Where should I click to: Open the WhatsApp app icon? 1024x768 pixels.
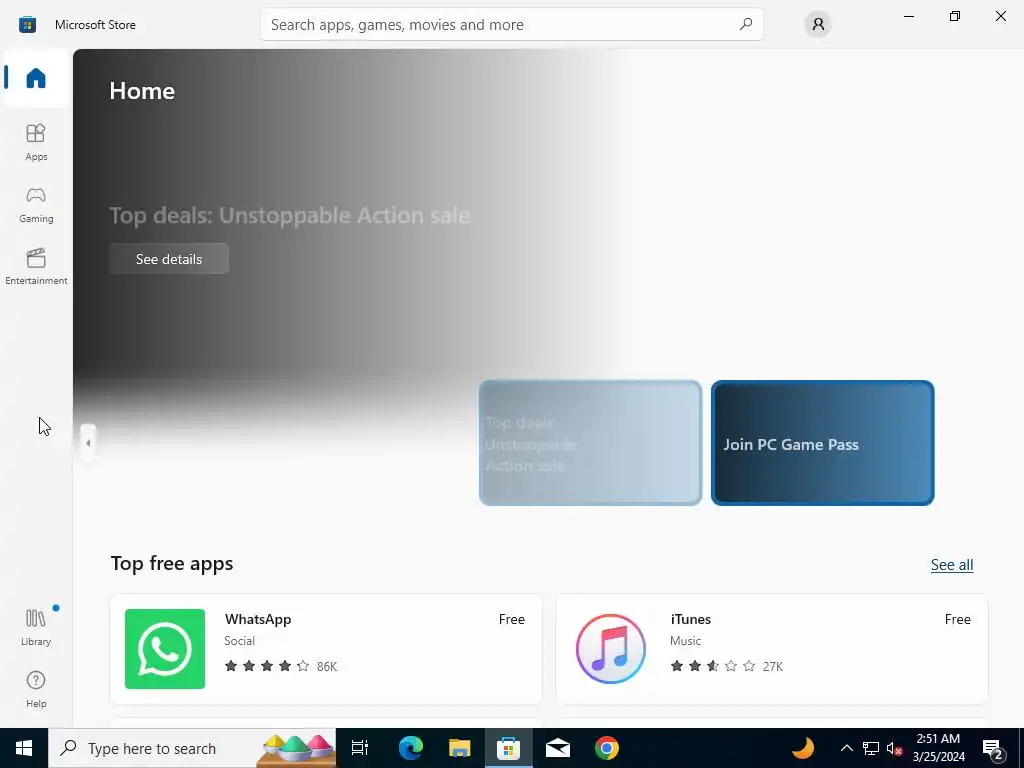coord(165,648)
